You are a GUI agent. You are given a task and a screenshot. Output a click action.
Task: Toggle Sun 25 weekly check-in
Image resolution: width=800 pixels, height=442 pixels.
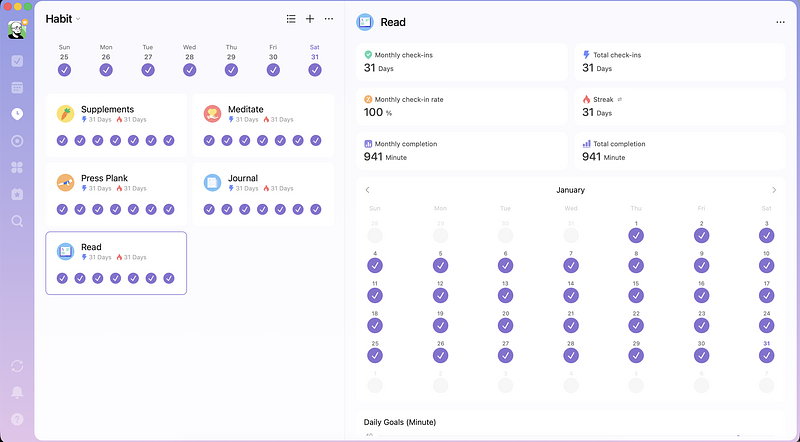tap(64, 70)
